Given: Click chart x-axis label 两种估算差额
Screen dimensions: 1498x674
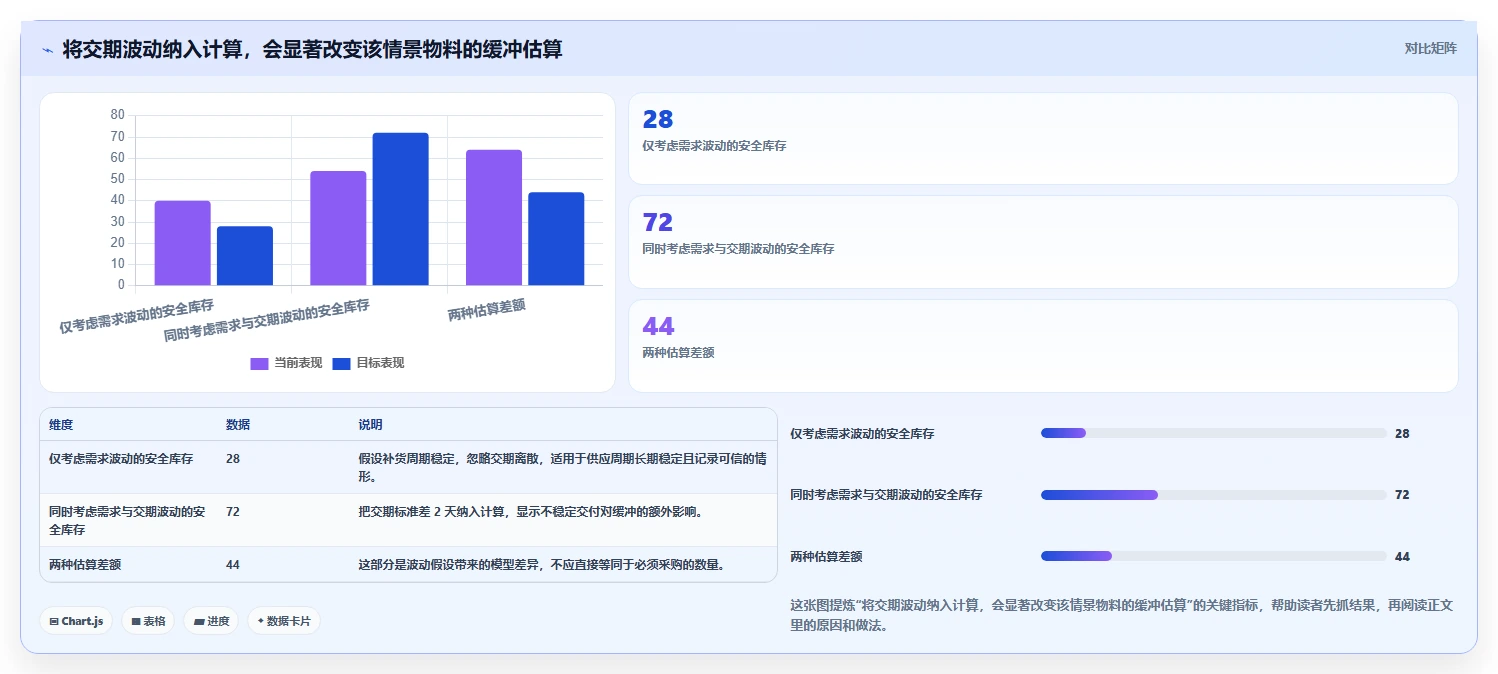Looking at the screenshot, I should tap(487, 310).
